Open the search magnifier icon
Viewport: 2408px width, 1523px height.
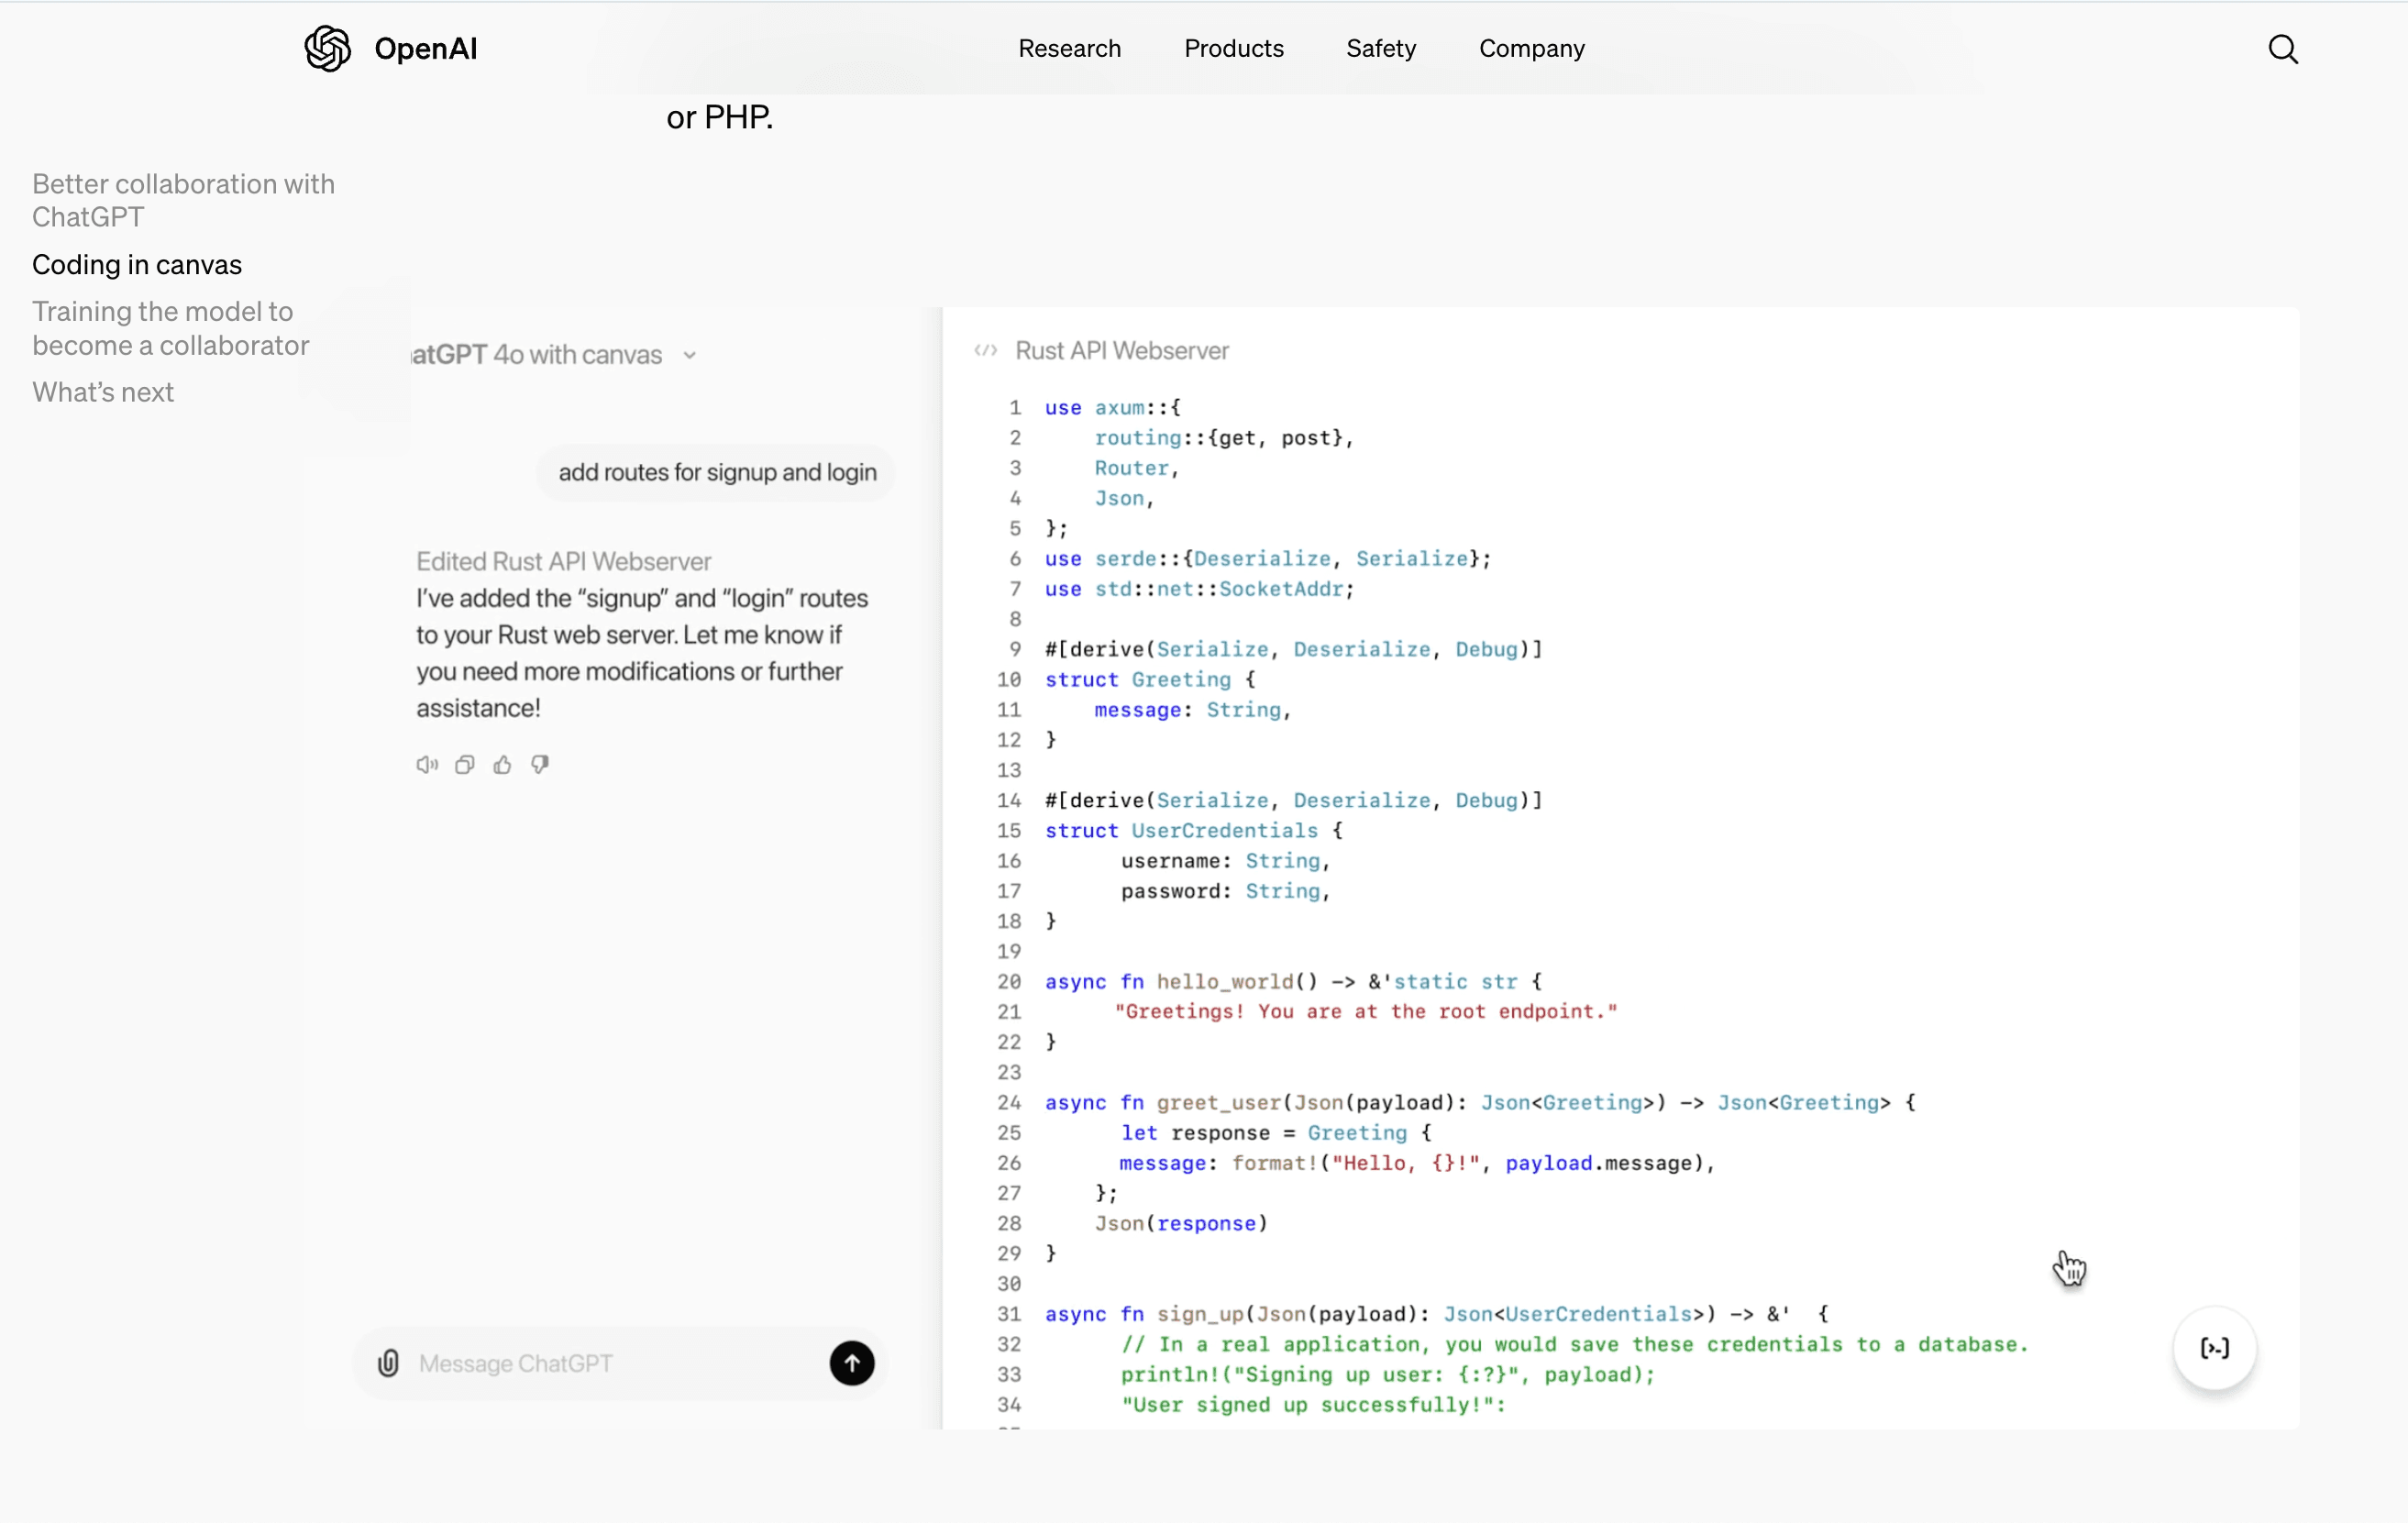[x=2282, y=49]
